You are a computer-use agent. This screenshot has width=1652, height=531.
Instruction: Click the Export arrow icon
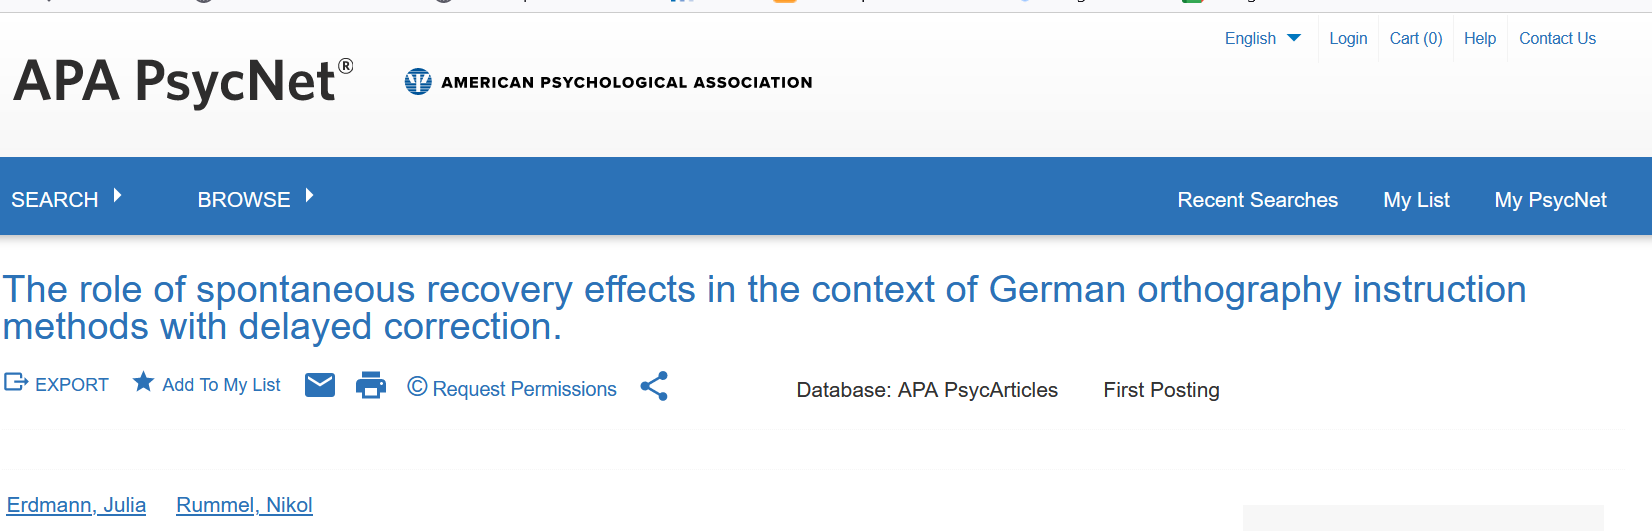[x=16, y=382]
